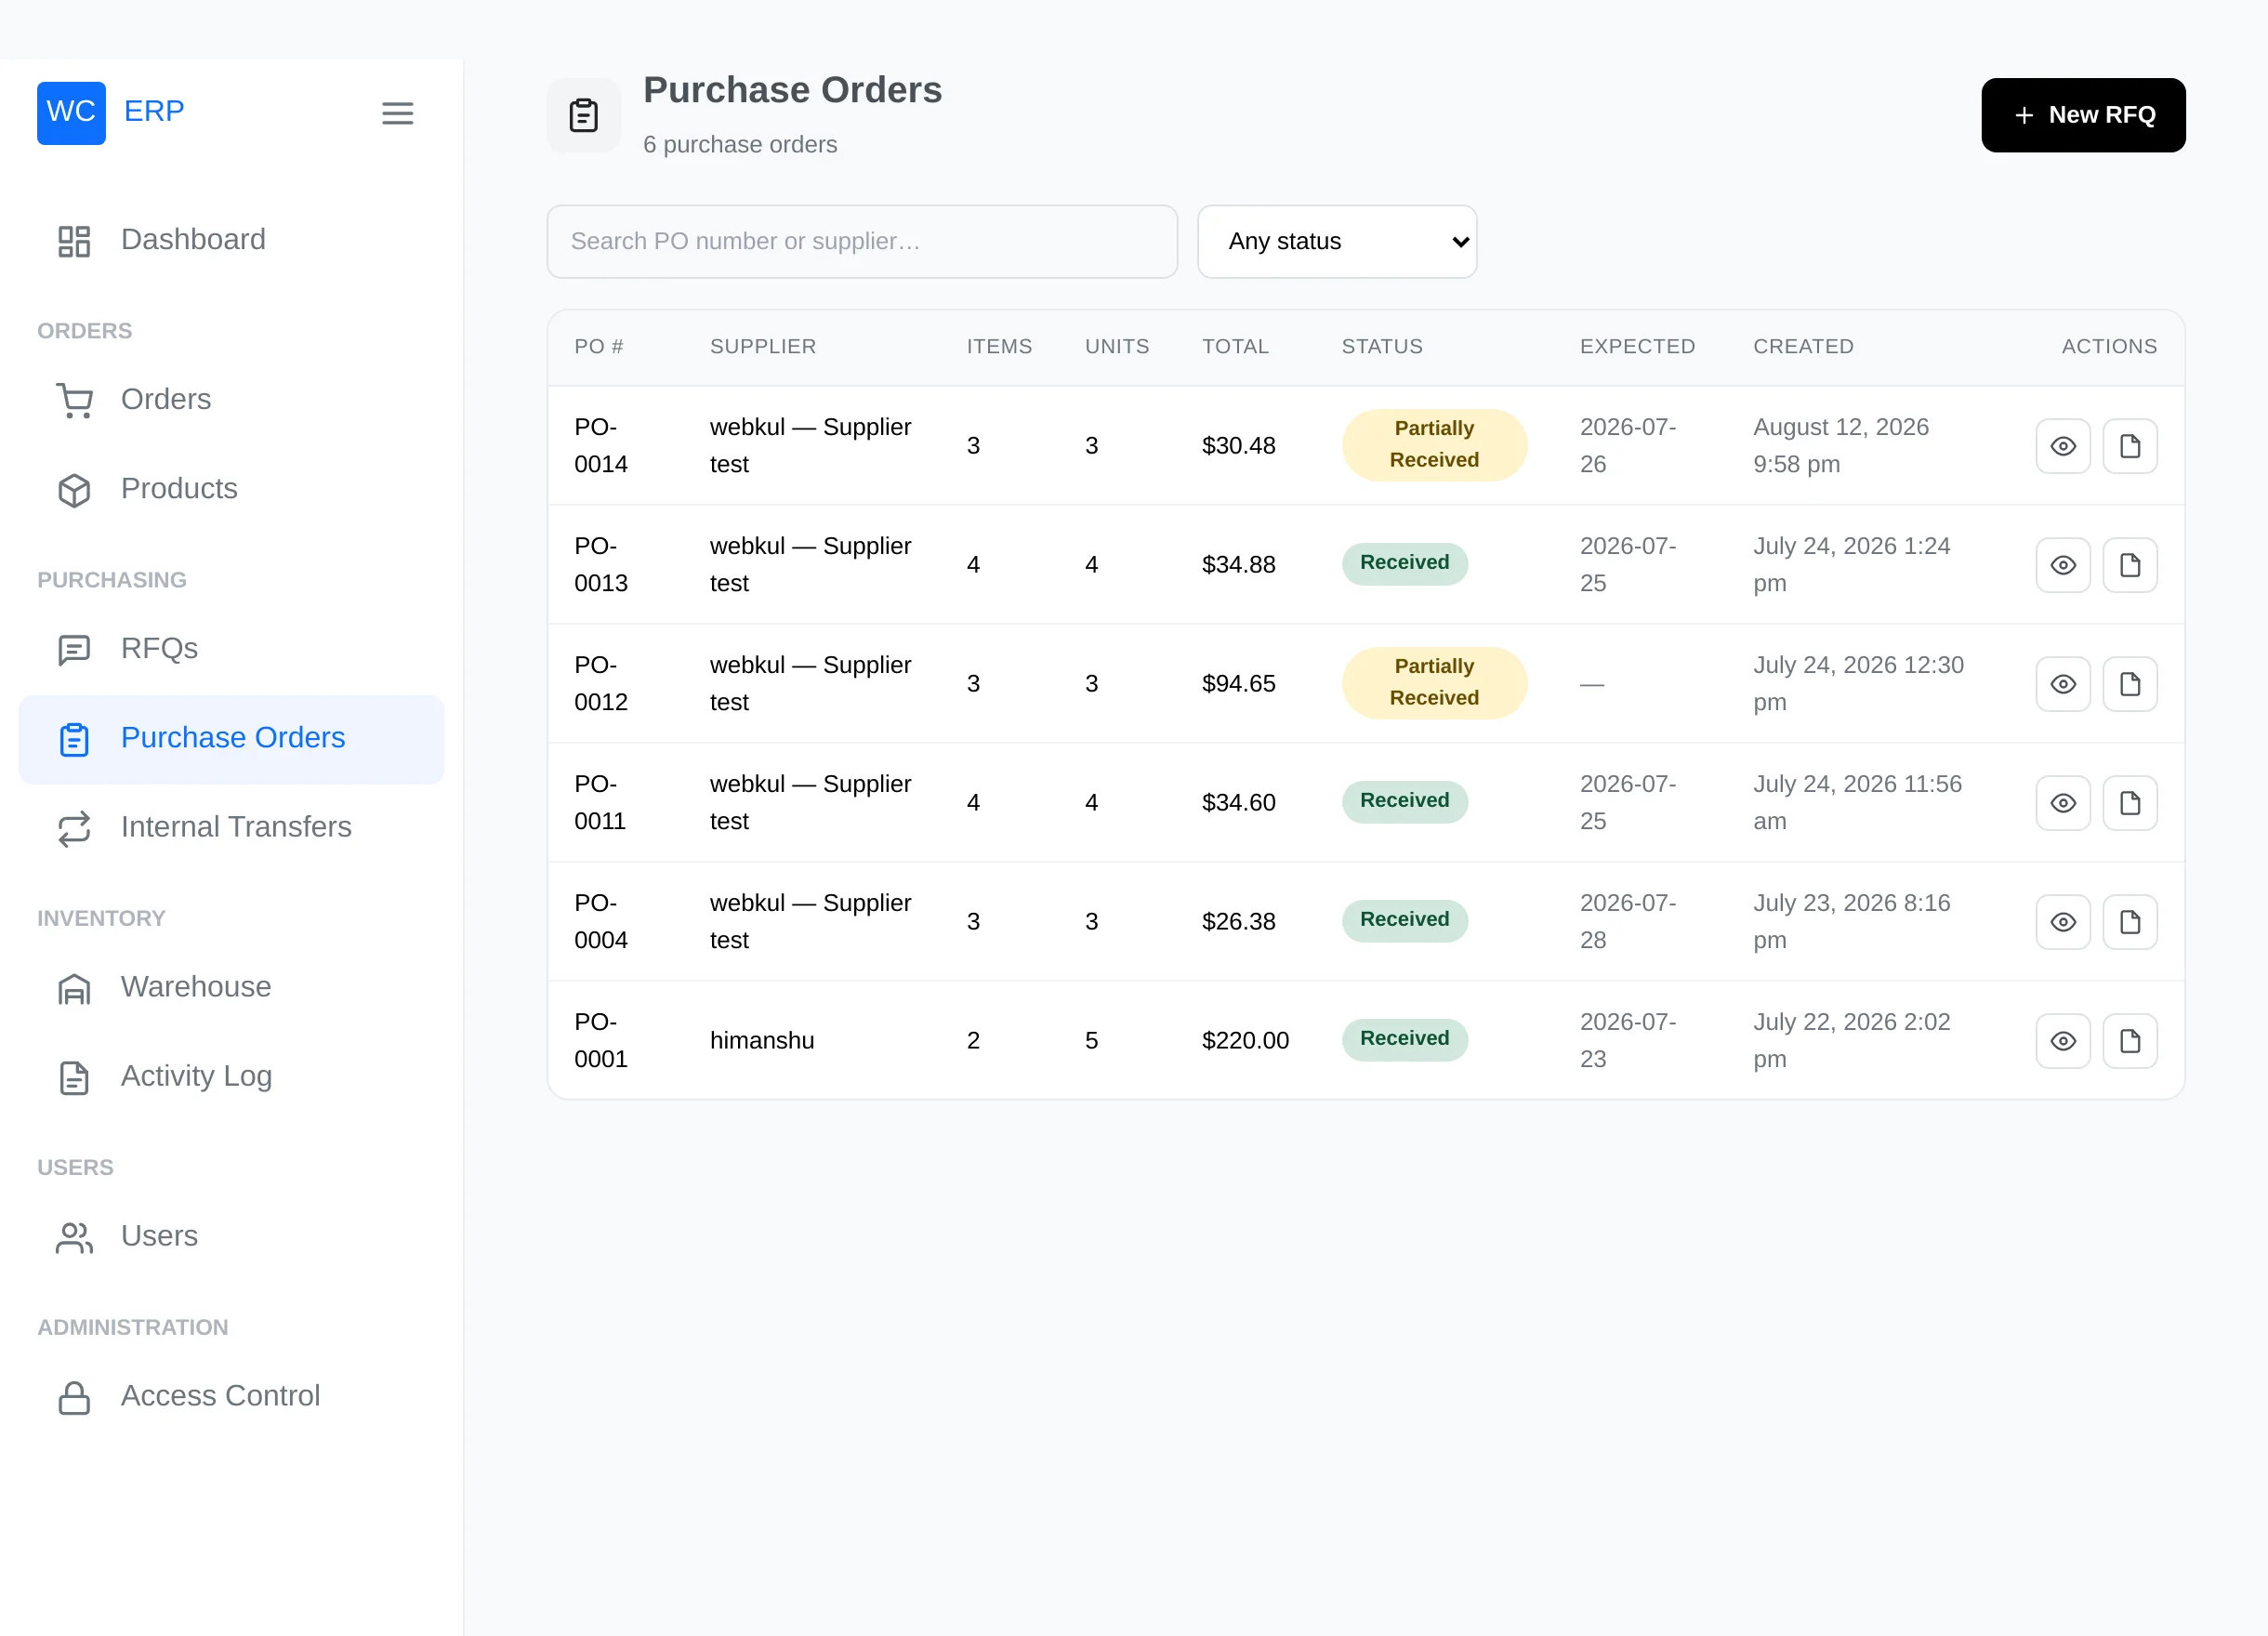The width and height of the screenshot is (2268, 1636).
Task: Click the clipboard icon beside page title
Action: coord(584,116)
